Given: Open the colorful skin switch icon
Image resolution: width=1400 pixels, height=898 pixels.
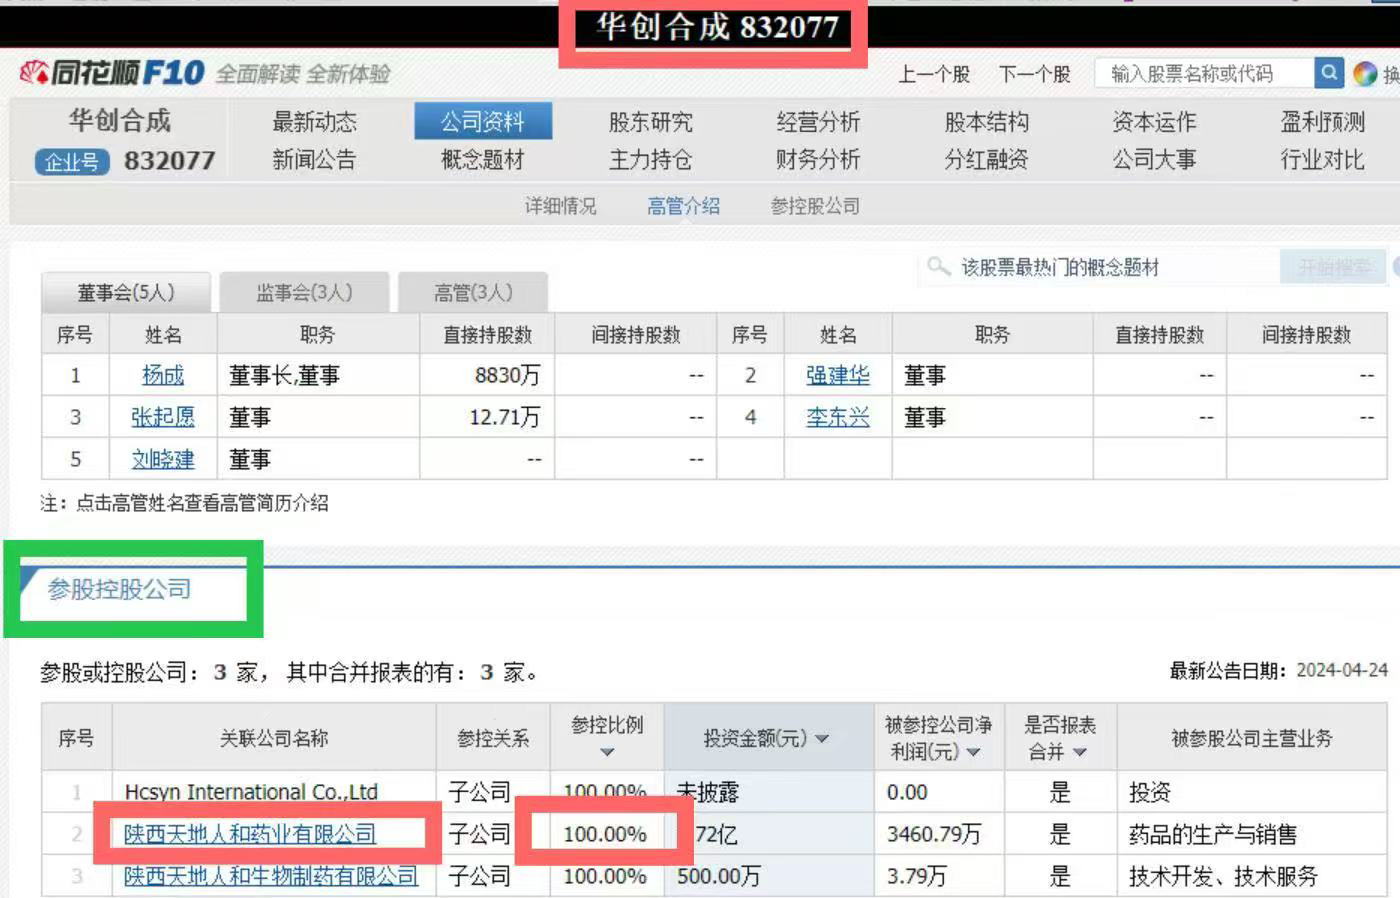Looking at the screenshot, I should click(1365, 73).
